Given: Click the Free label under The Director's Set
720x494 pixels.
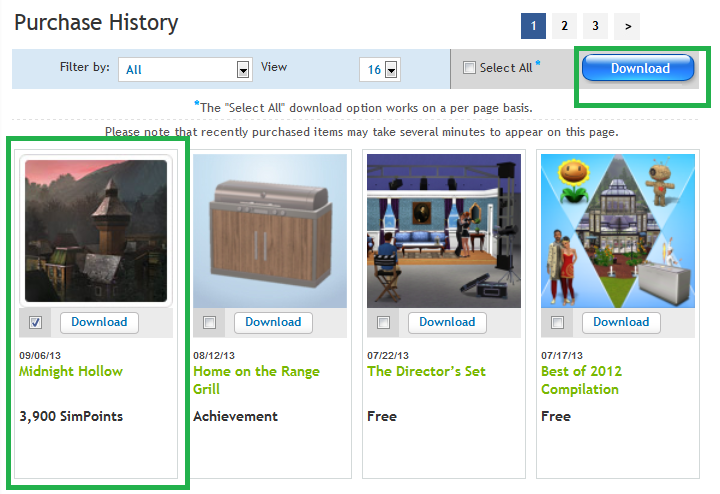Looking at the screenshot, I should (382, 416).
